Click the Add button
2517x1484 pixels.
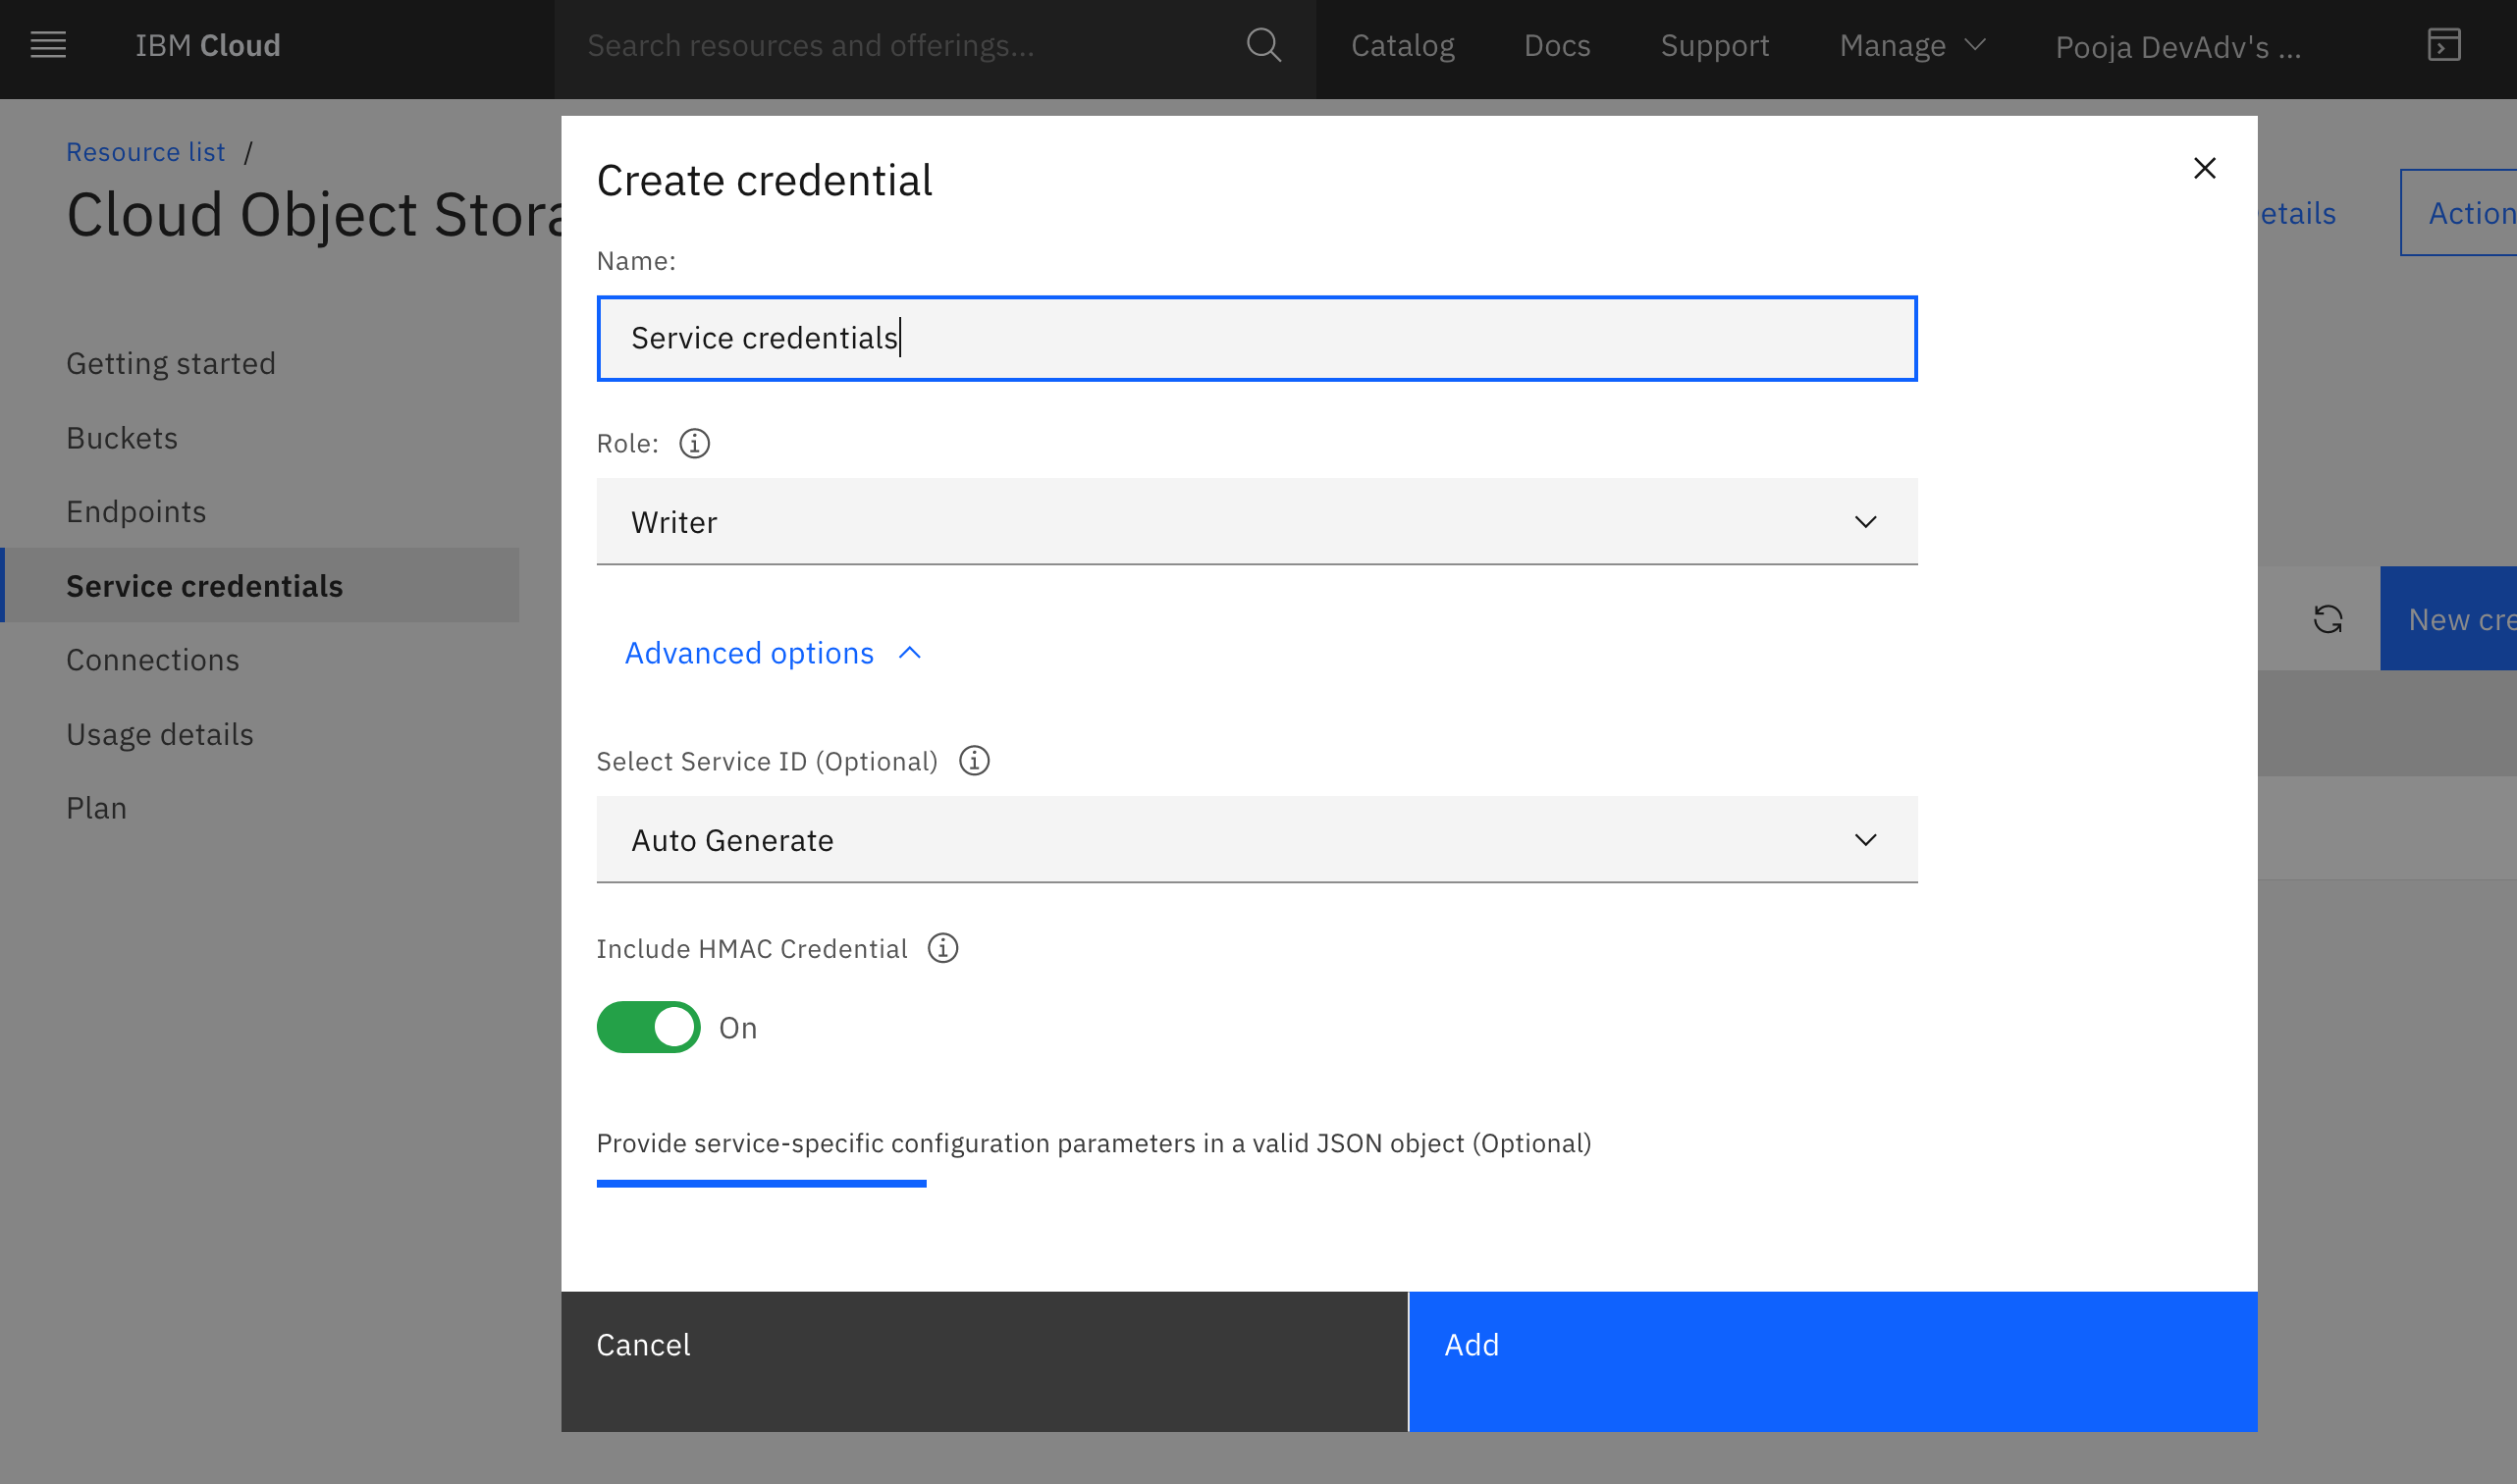(x=1833, y=1361)
